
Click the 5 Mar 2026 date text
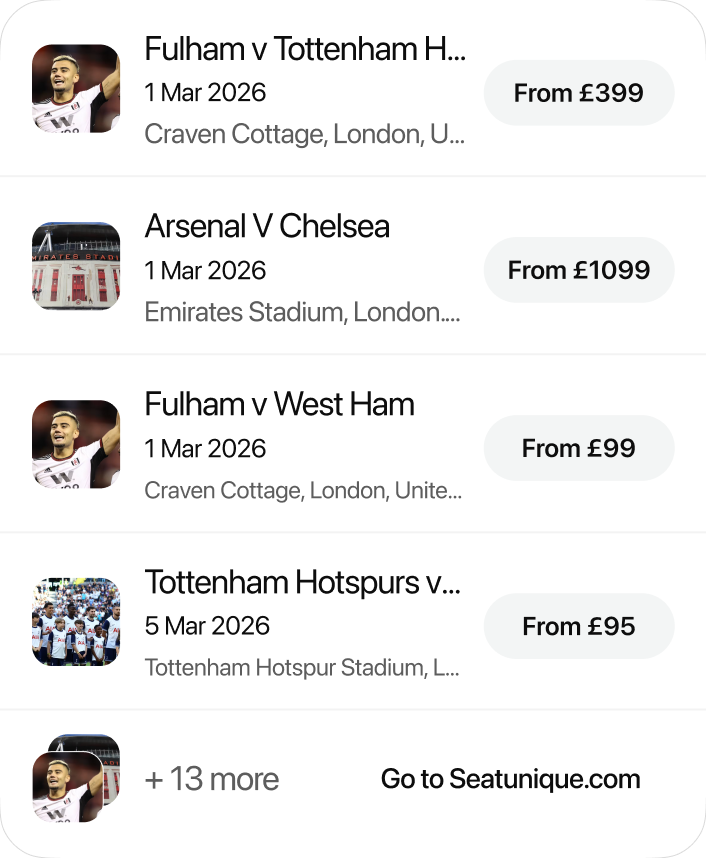tap(207, 626)
